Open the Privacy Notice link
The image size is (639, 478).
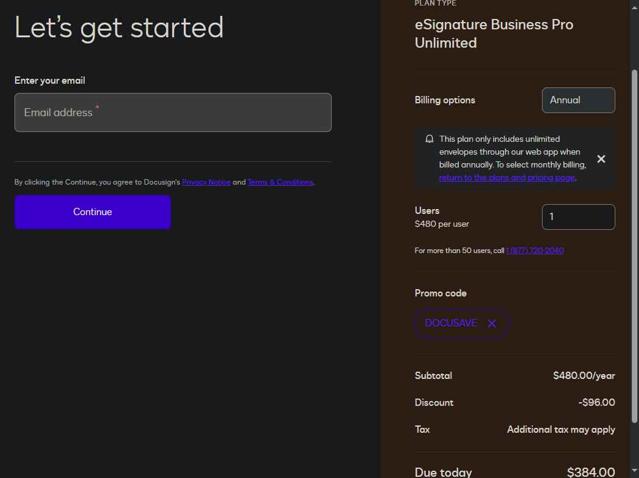coord(206,183)
